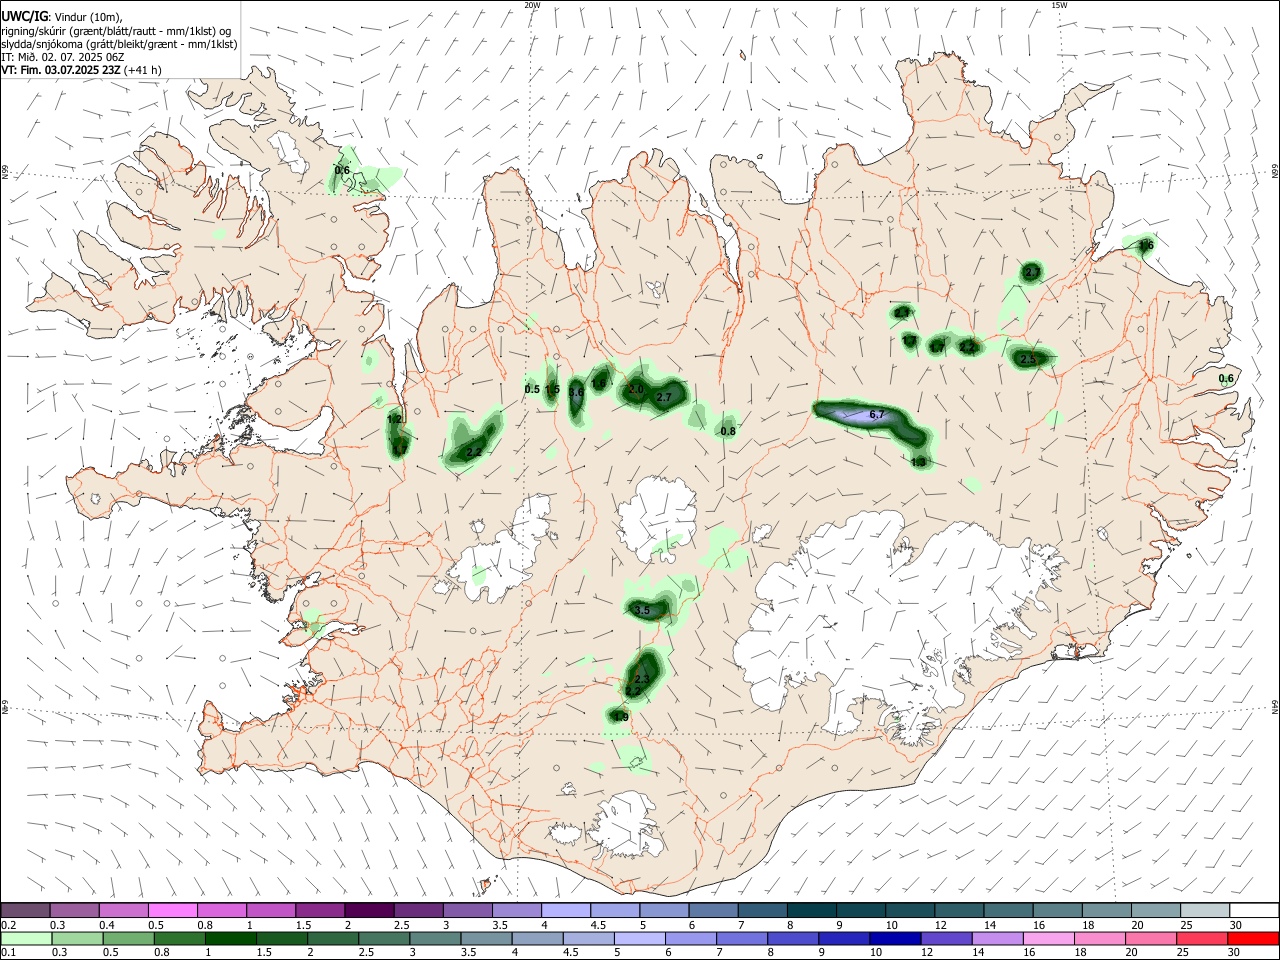This screenshot has width=1280, height=960.
Task: Select light lavender 5 swatch in green-to-red legend
Action: coord(639,938)
